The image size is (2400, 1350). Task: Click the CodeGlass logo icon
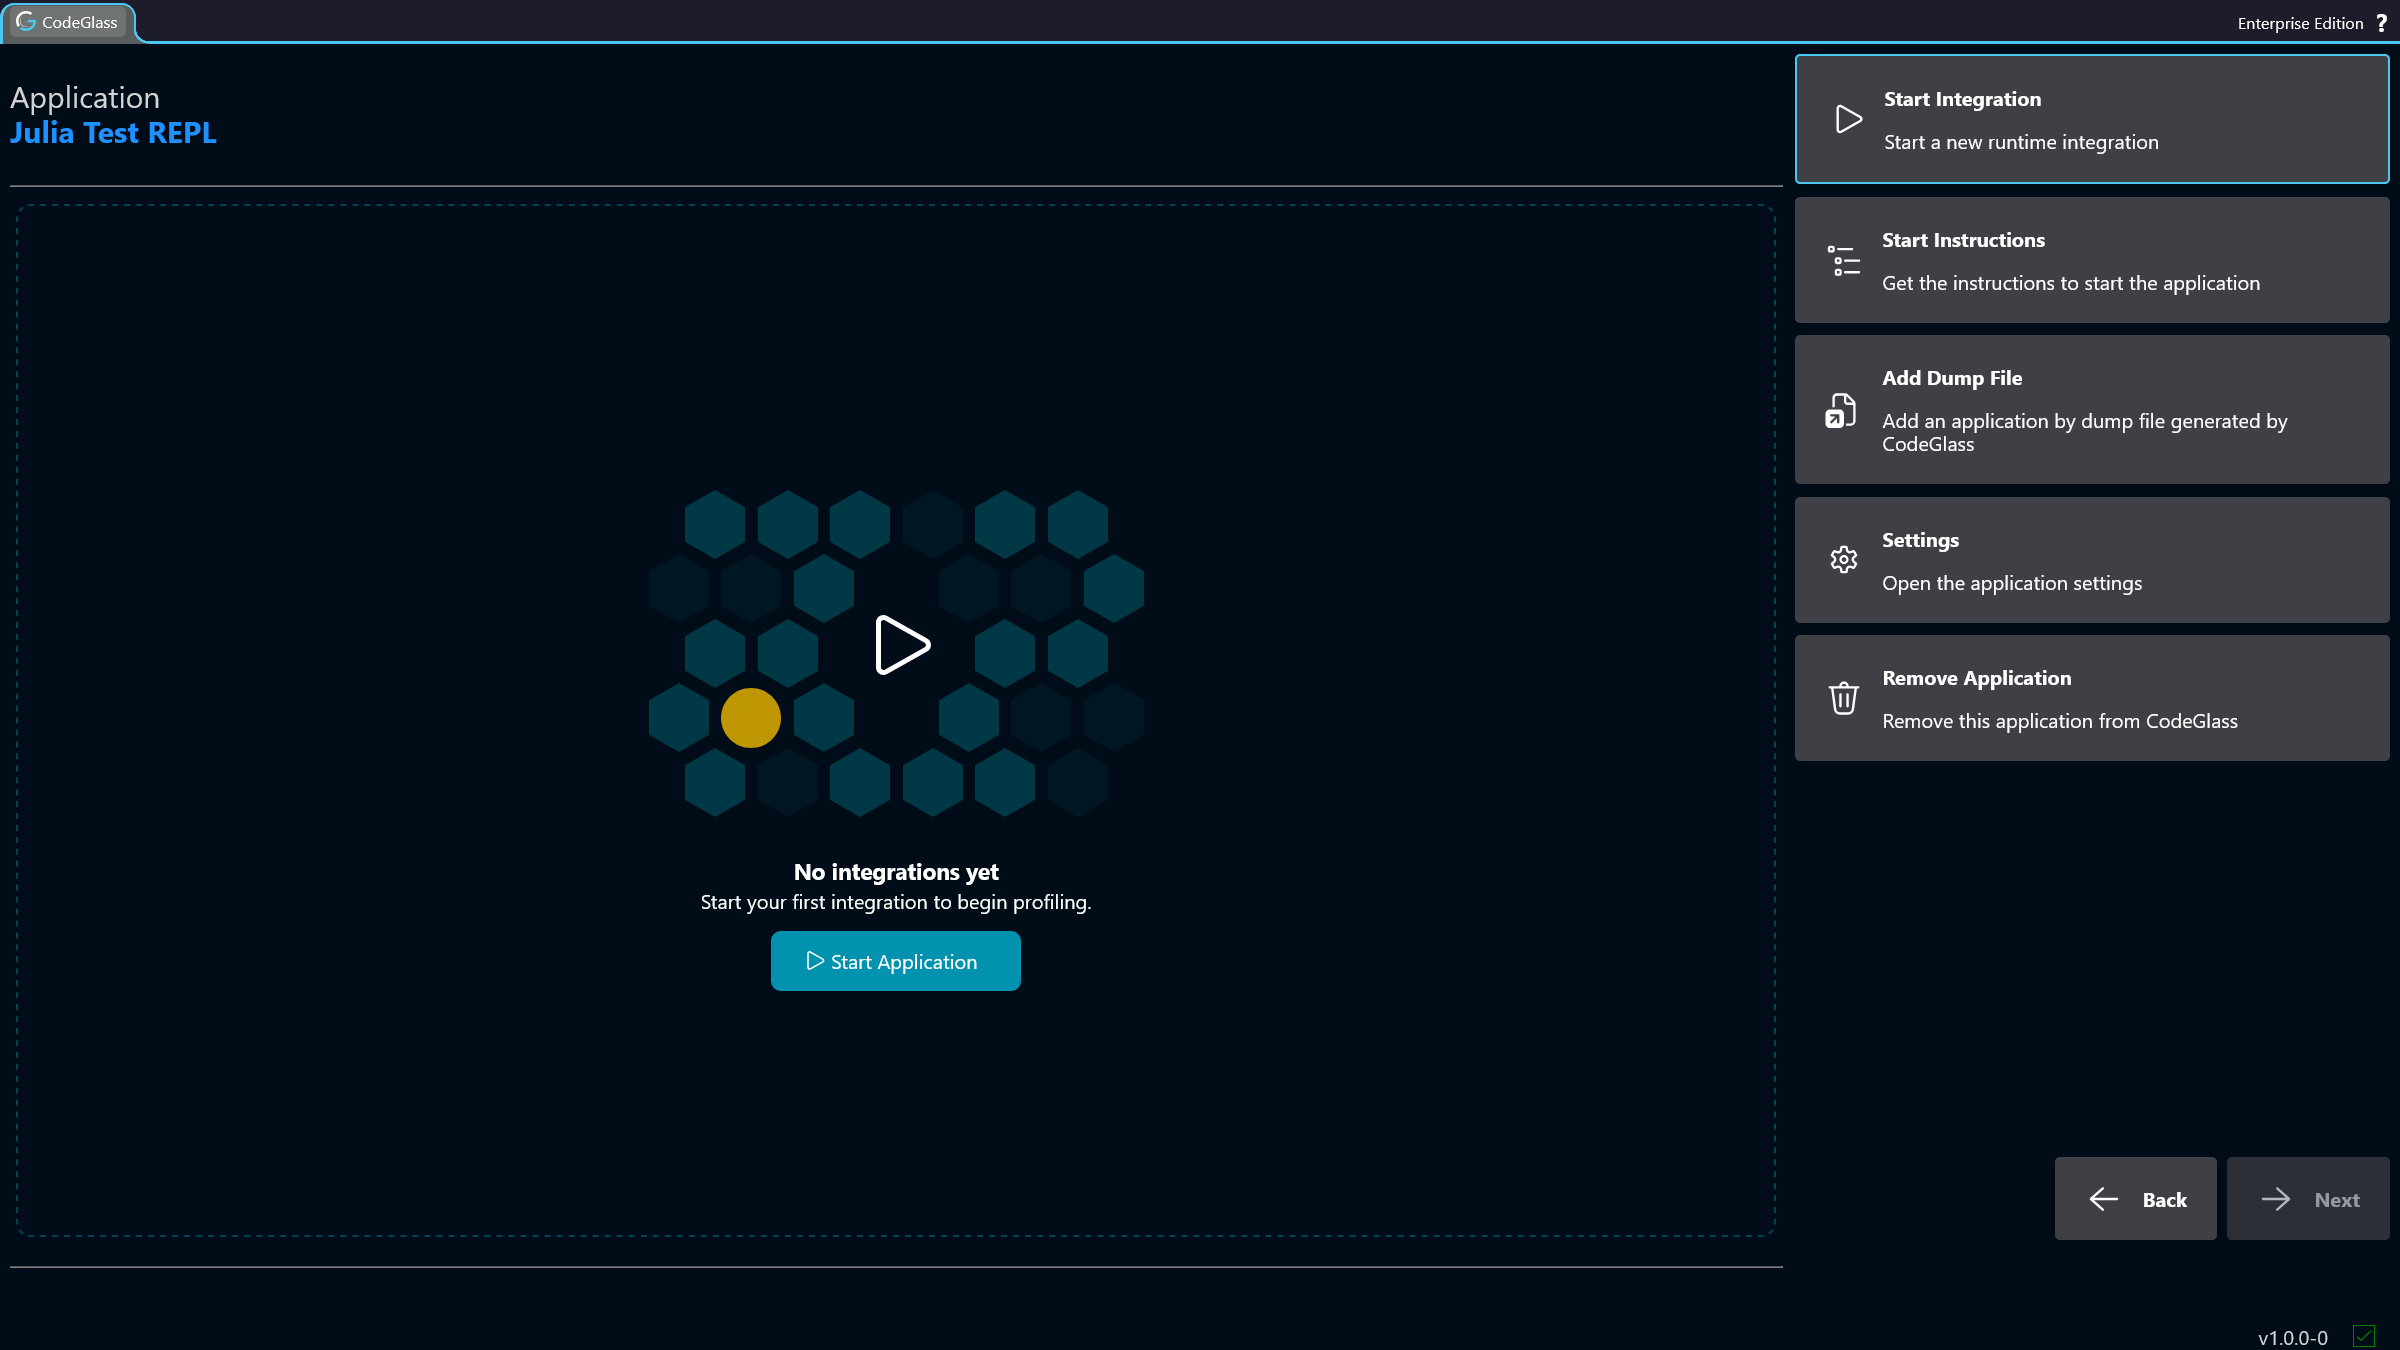(x=26, y=22)
